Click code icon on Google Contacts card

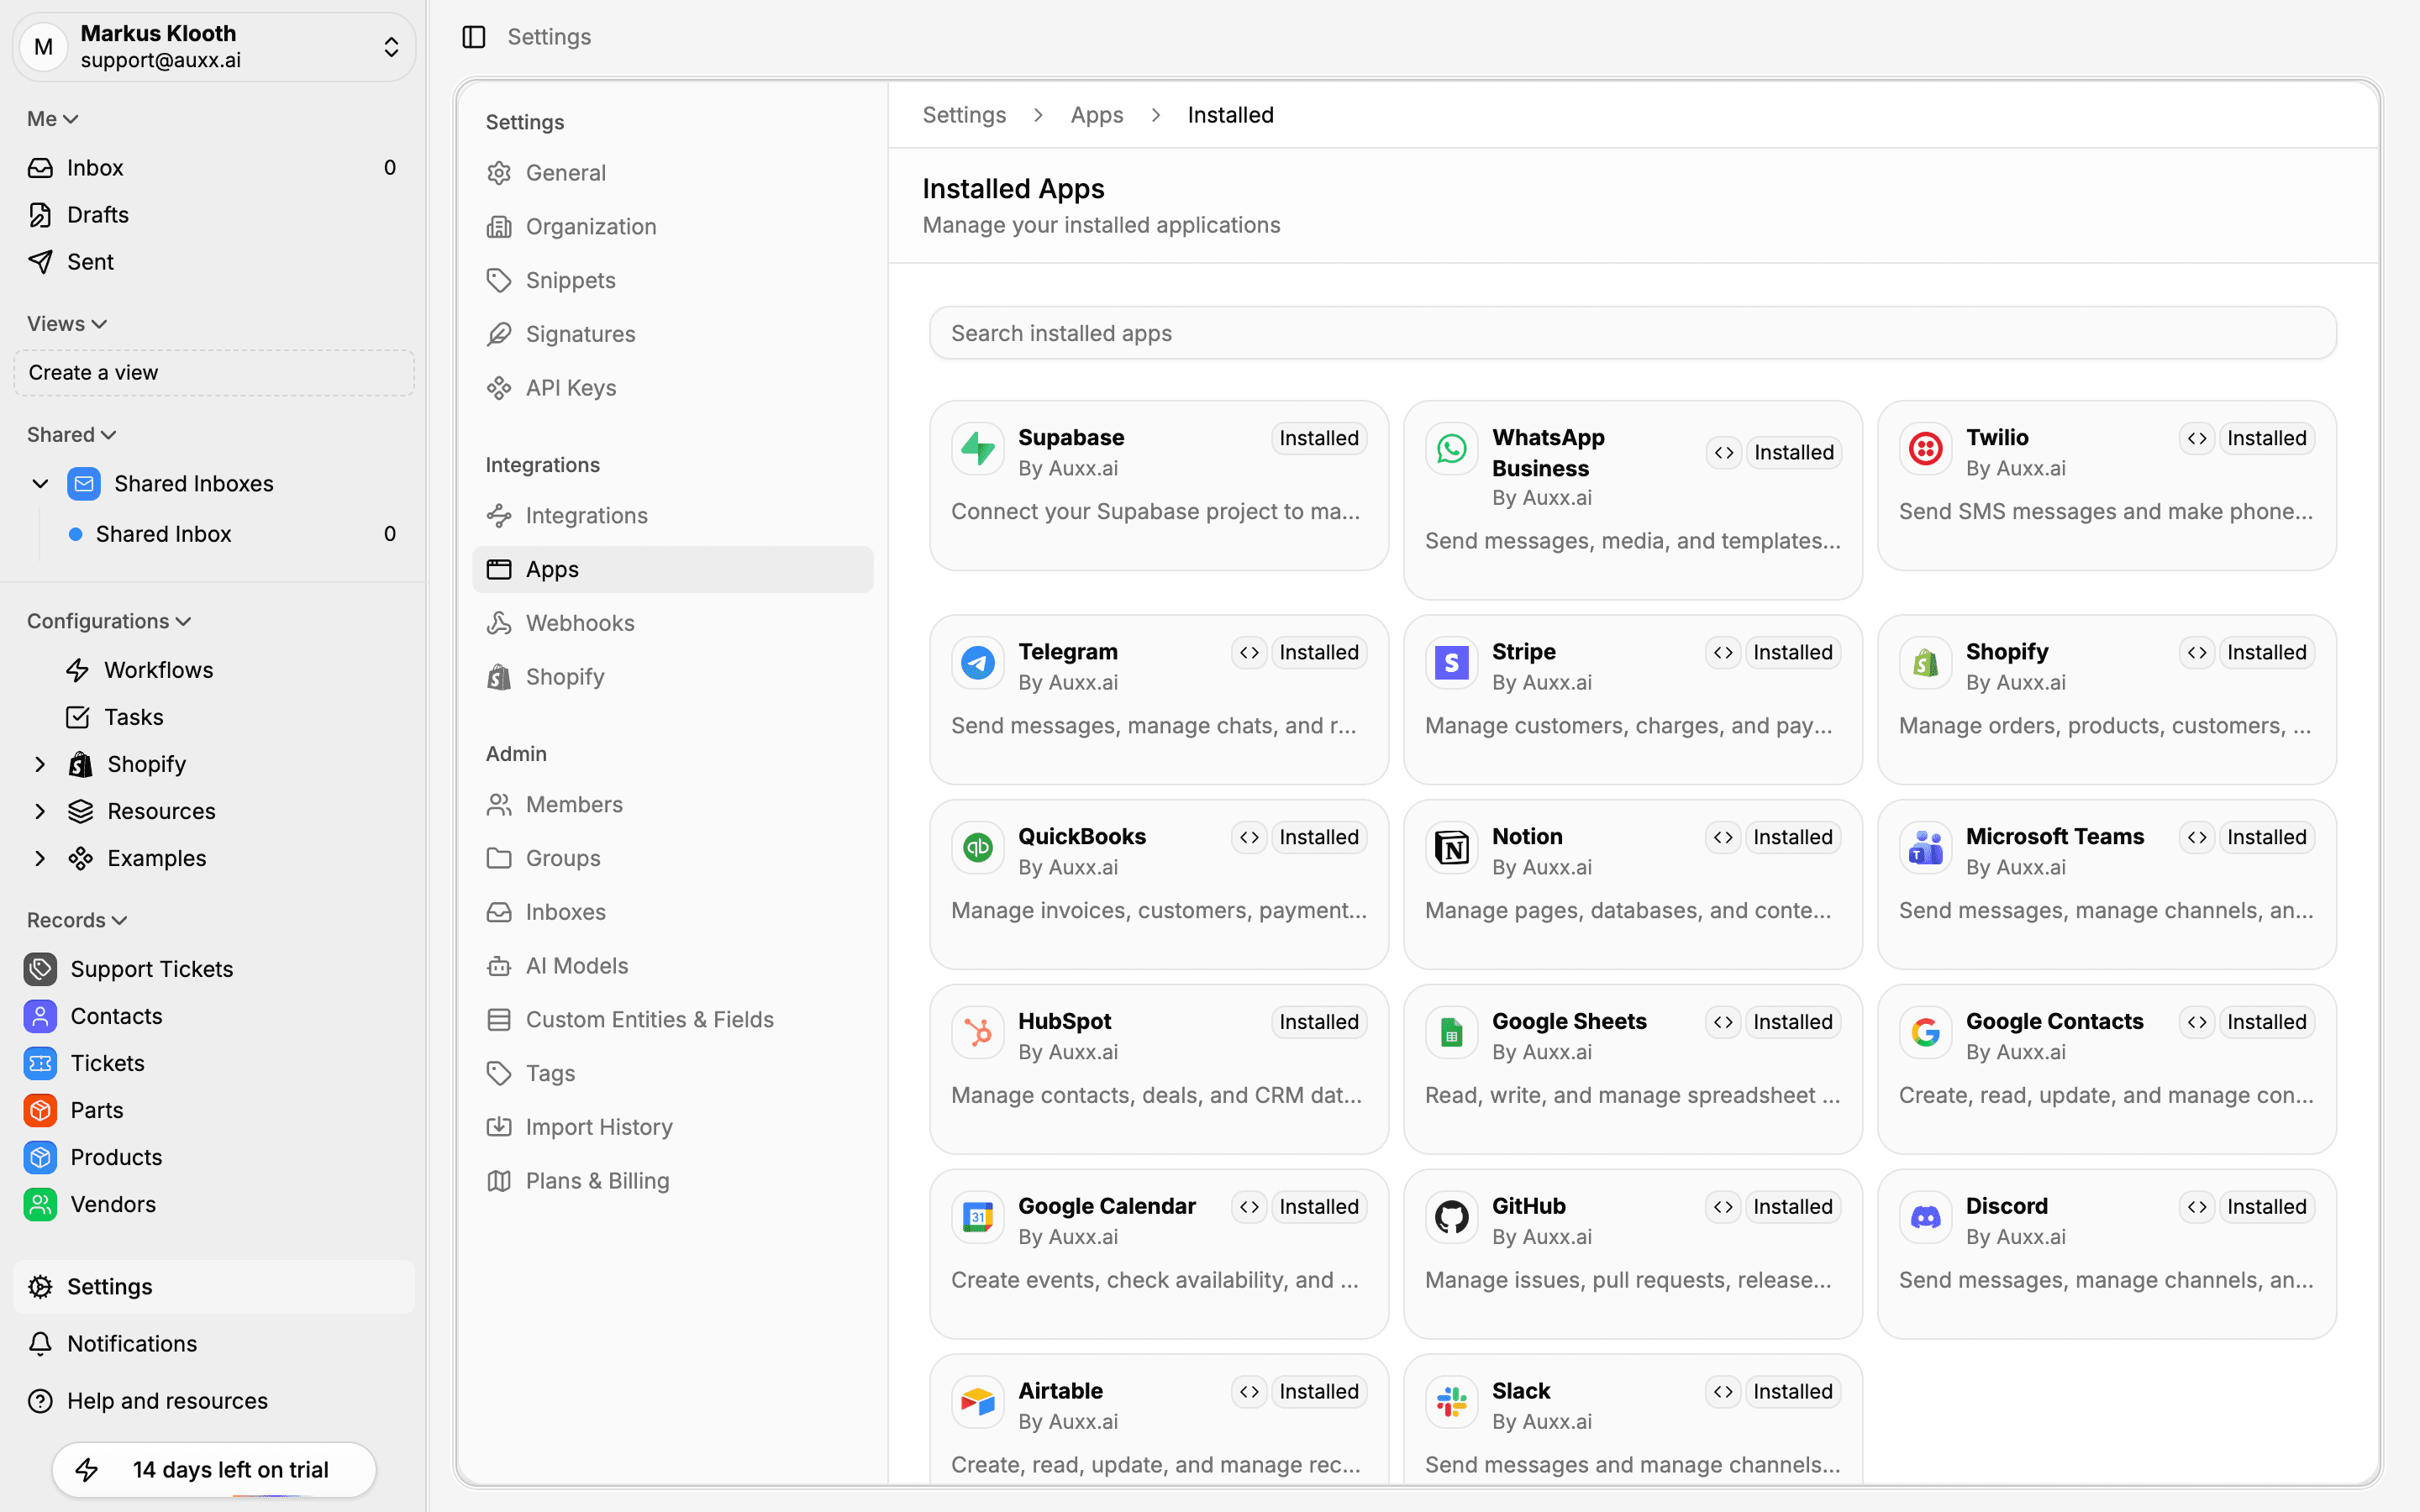[2197, 1023]
